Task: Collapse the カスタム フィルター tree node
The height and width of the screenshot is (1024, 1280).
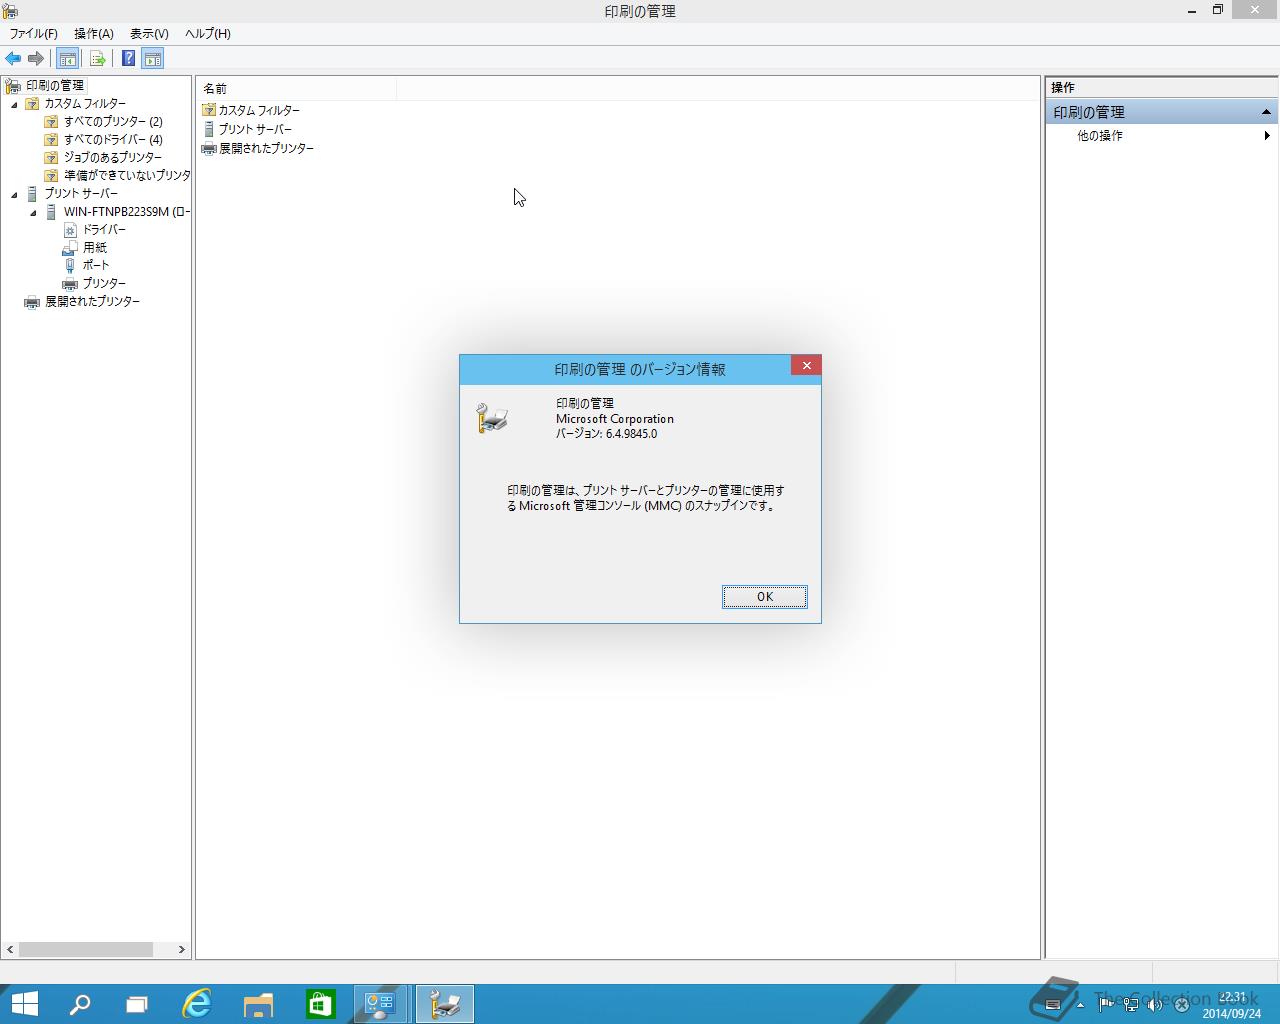Action: pos(14,105)
